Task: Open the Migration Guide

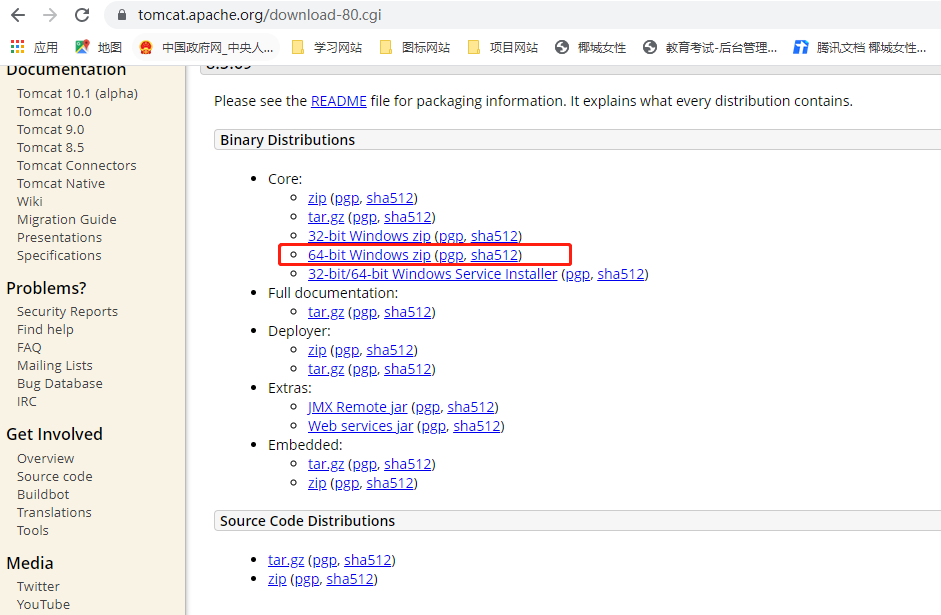Action: (67, 220)
